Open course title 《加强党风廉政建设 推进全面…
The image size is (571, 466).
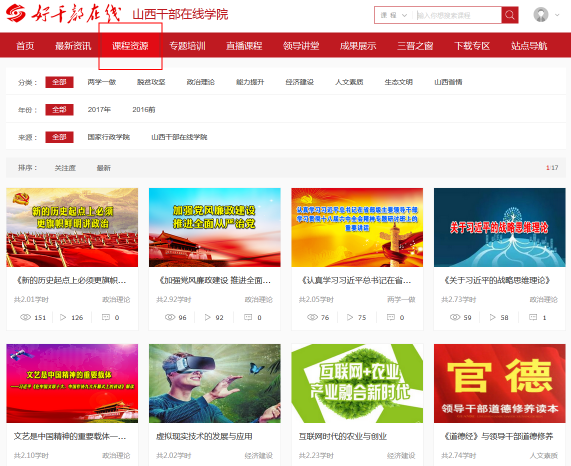[214, 281]
